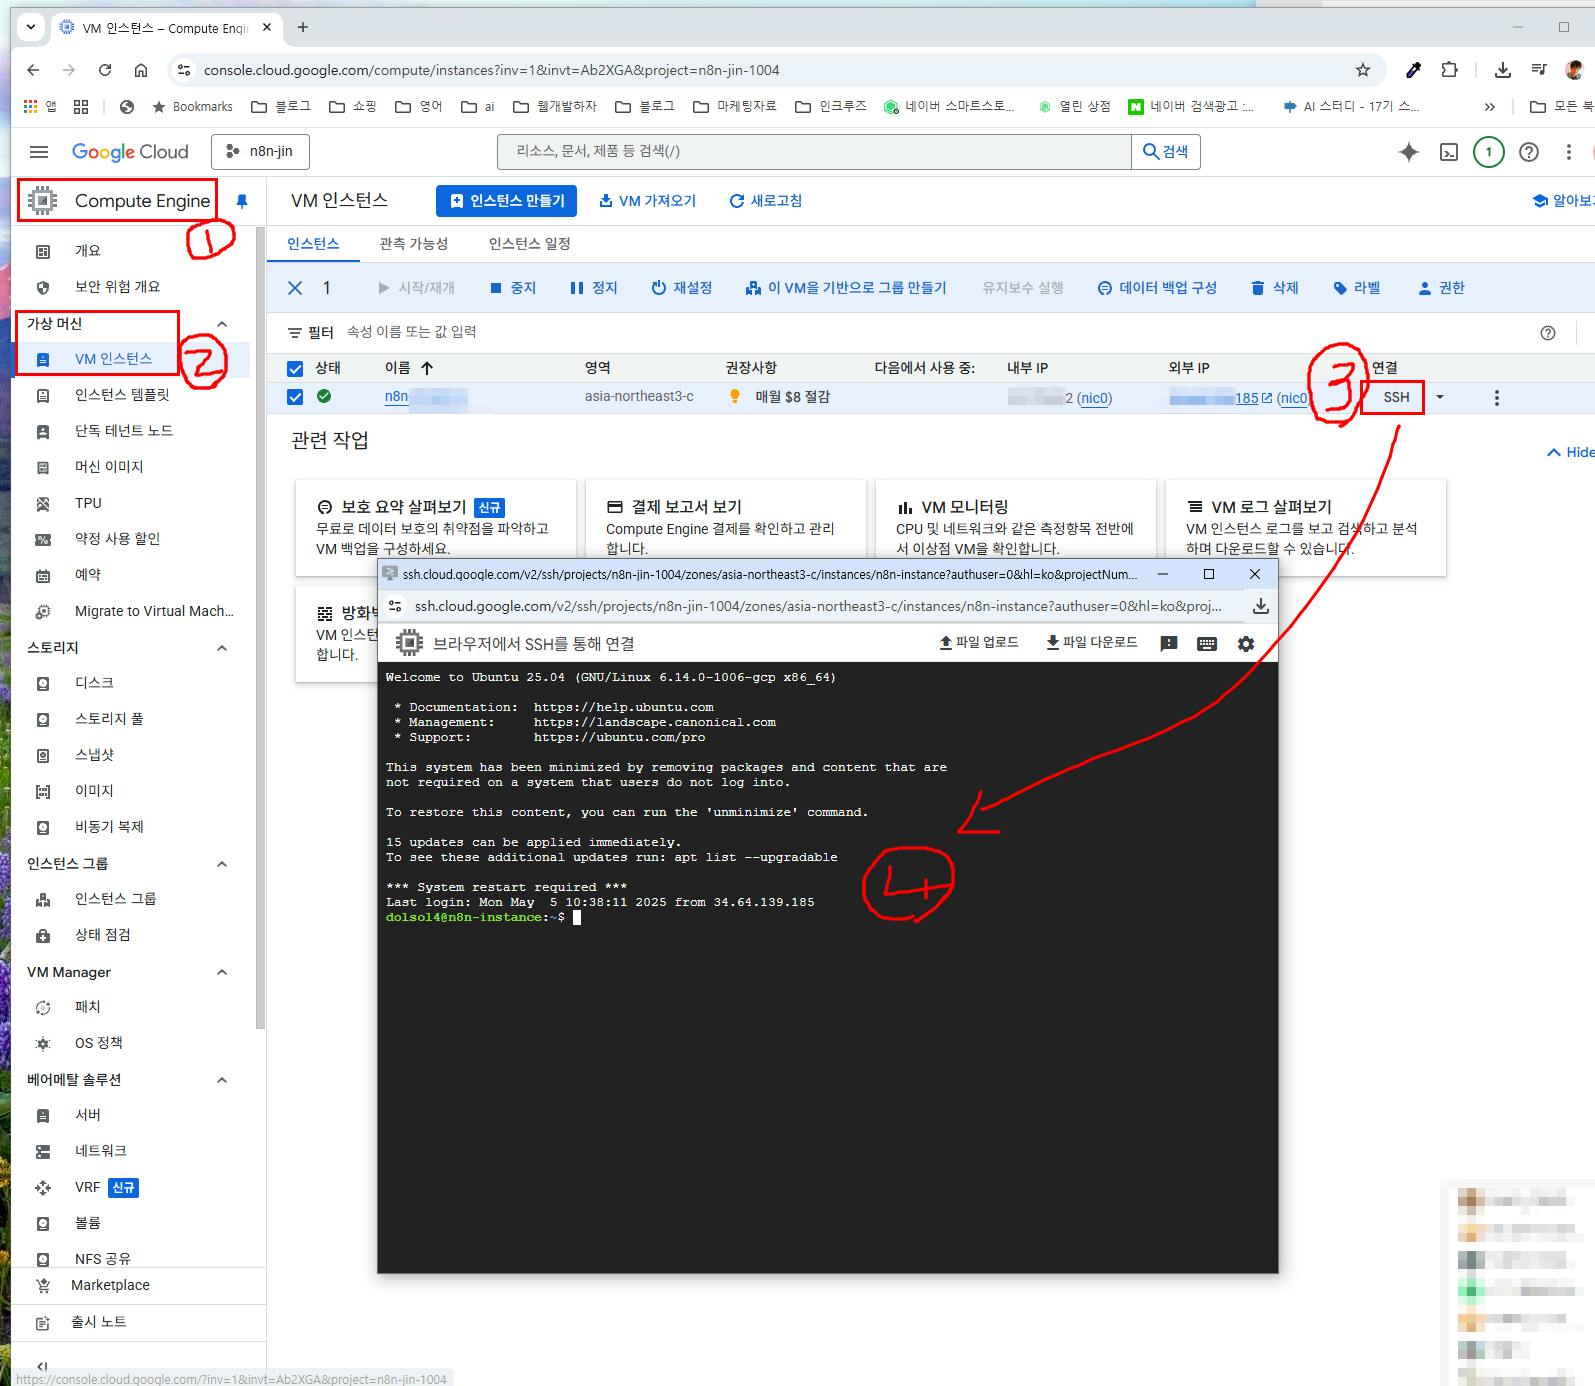Open the filter help question mark icon
Image resolution: width=1595 pixels, height=1386 pixels.
[x=1548, y=333]
